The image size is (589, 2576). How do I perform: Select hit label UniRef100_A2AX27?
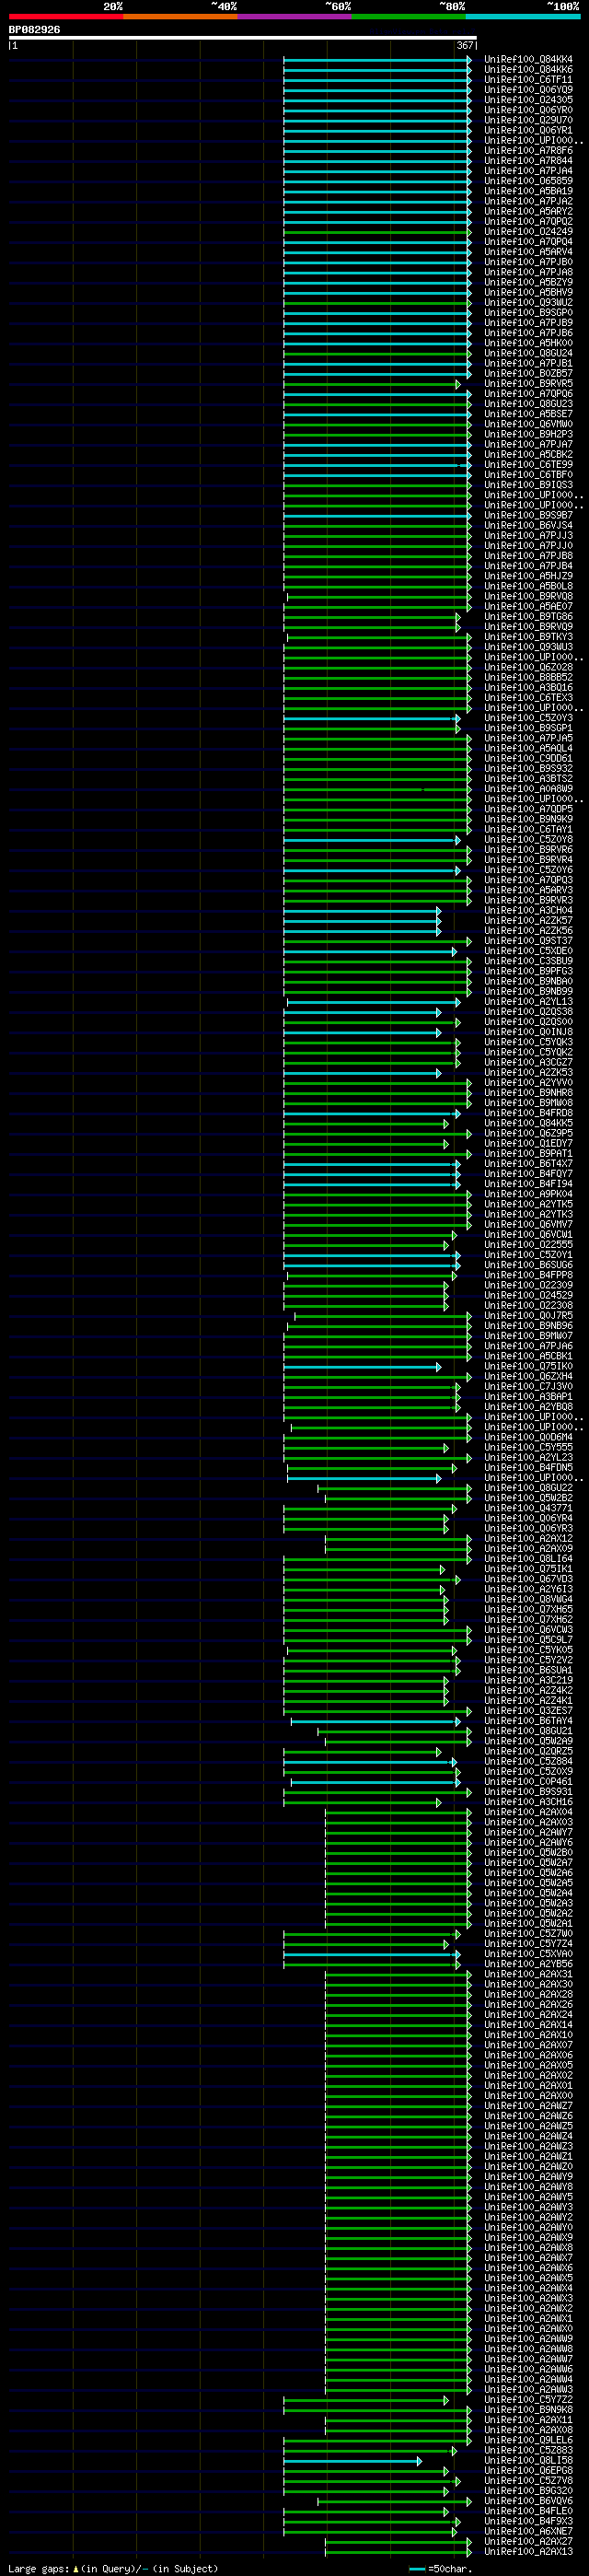(528, 2541)
